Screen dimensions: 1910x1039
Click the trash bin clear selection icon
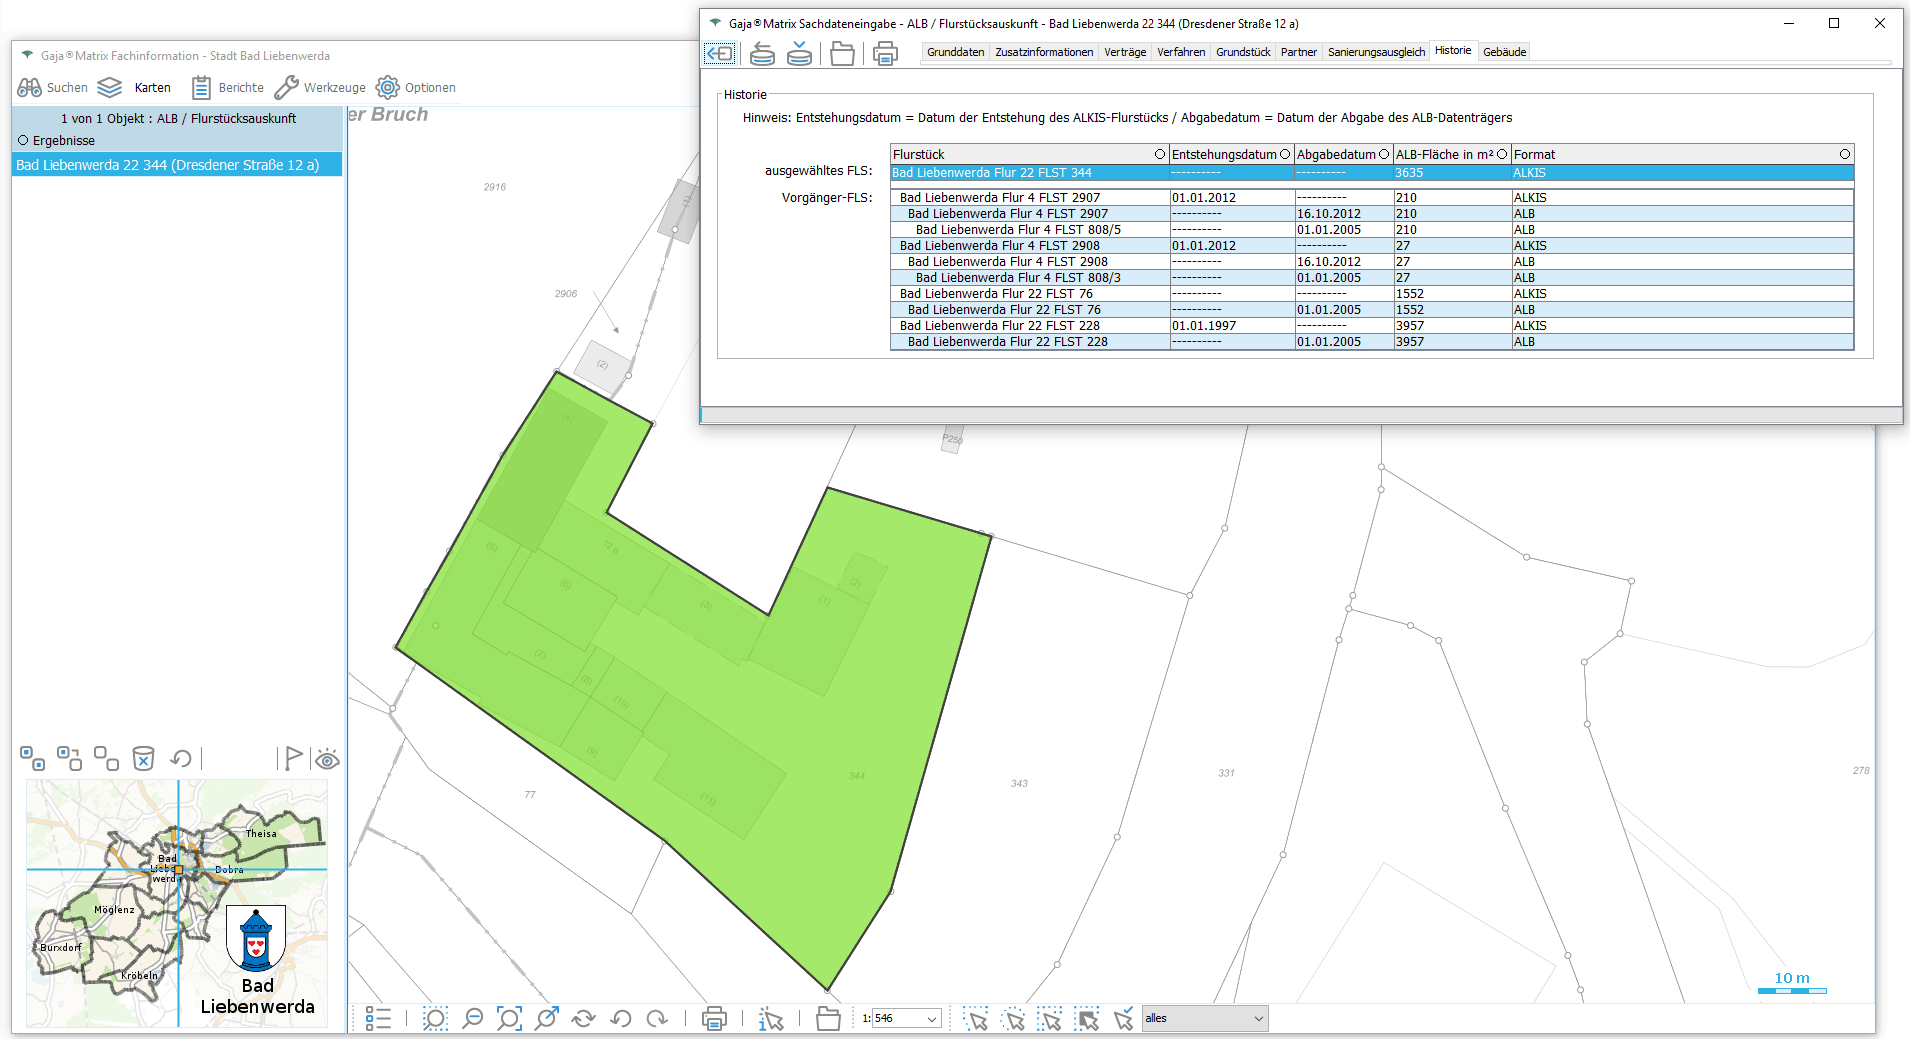point(143,759)
